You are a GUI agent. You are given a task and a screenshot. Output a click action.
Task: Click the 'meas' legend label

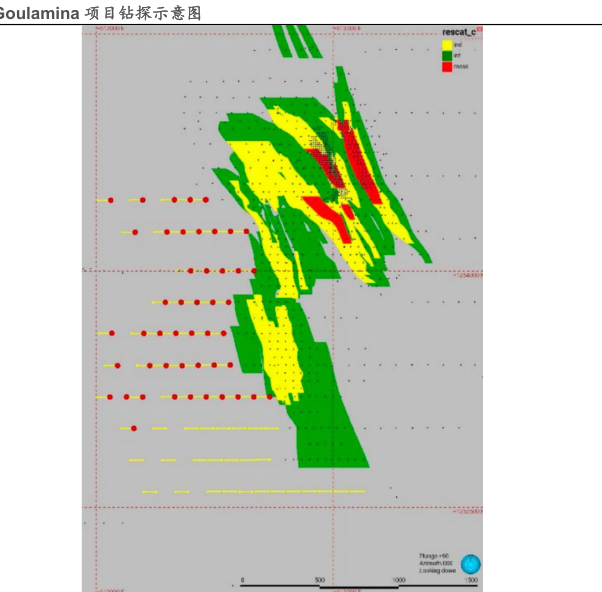click(460, 66)
